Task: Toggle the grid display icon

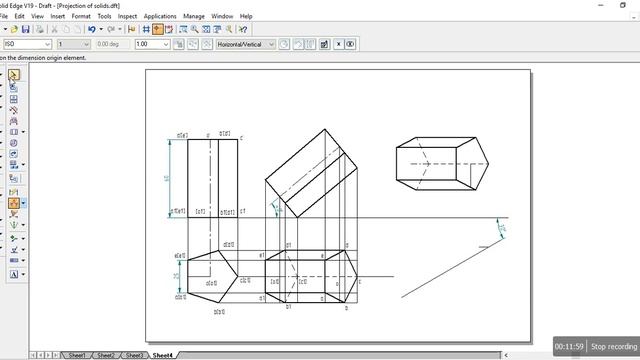Action: [146, 29]
